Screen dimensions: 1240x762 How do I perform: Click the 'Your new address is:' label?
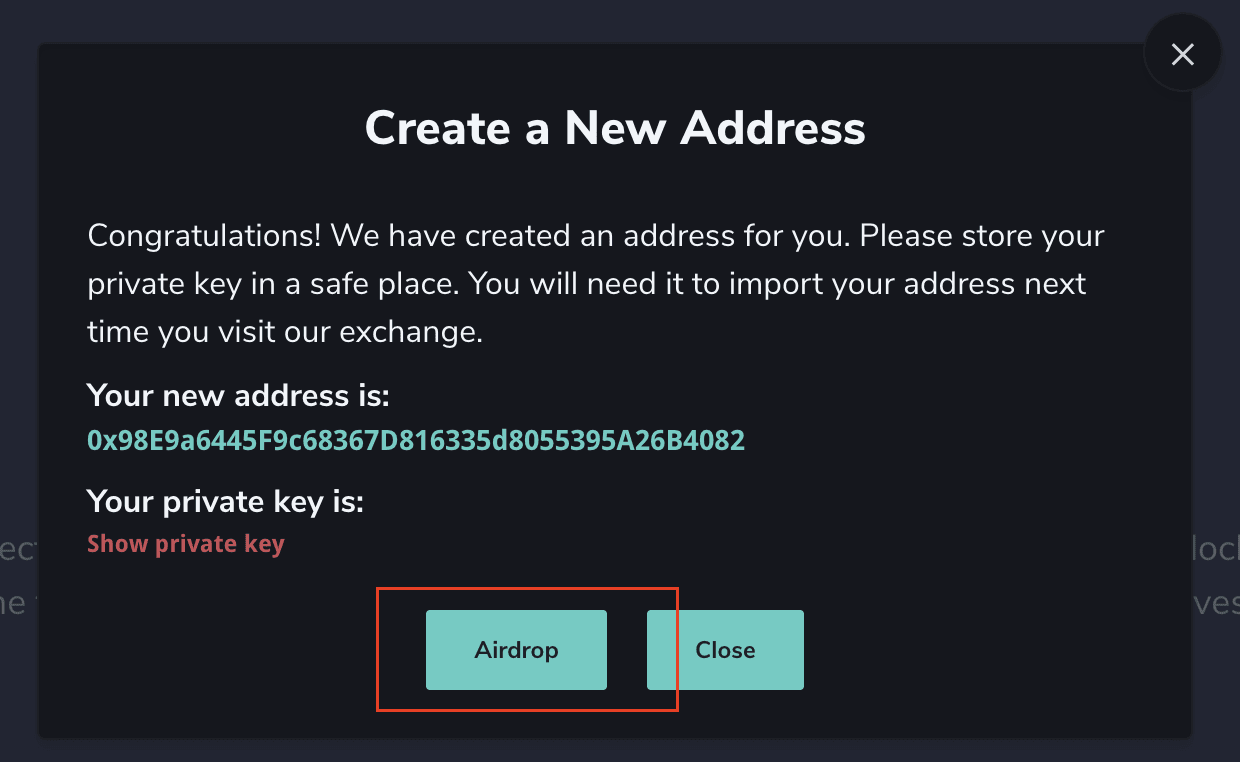(238, 396)
